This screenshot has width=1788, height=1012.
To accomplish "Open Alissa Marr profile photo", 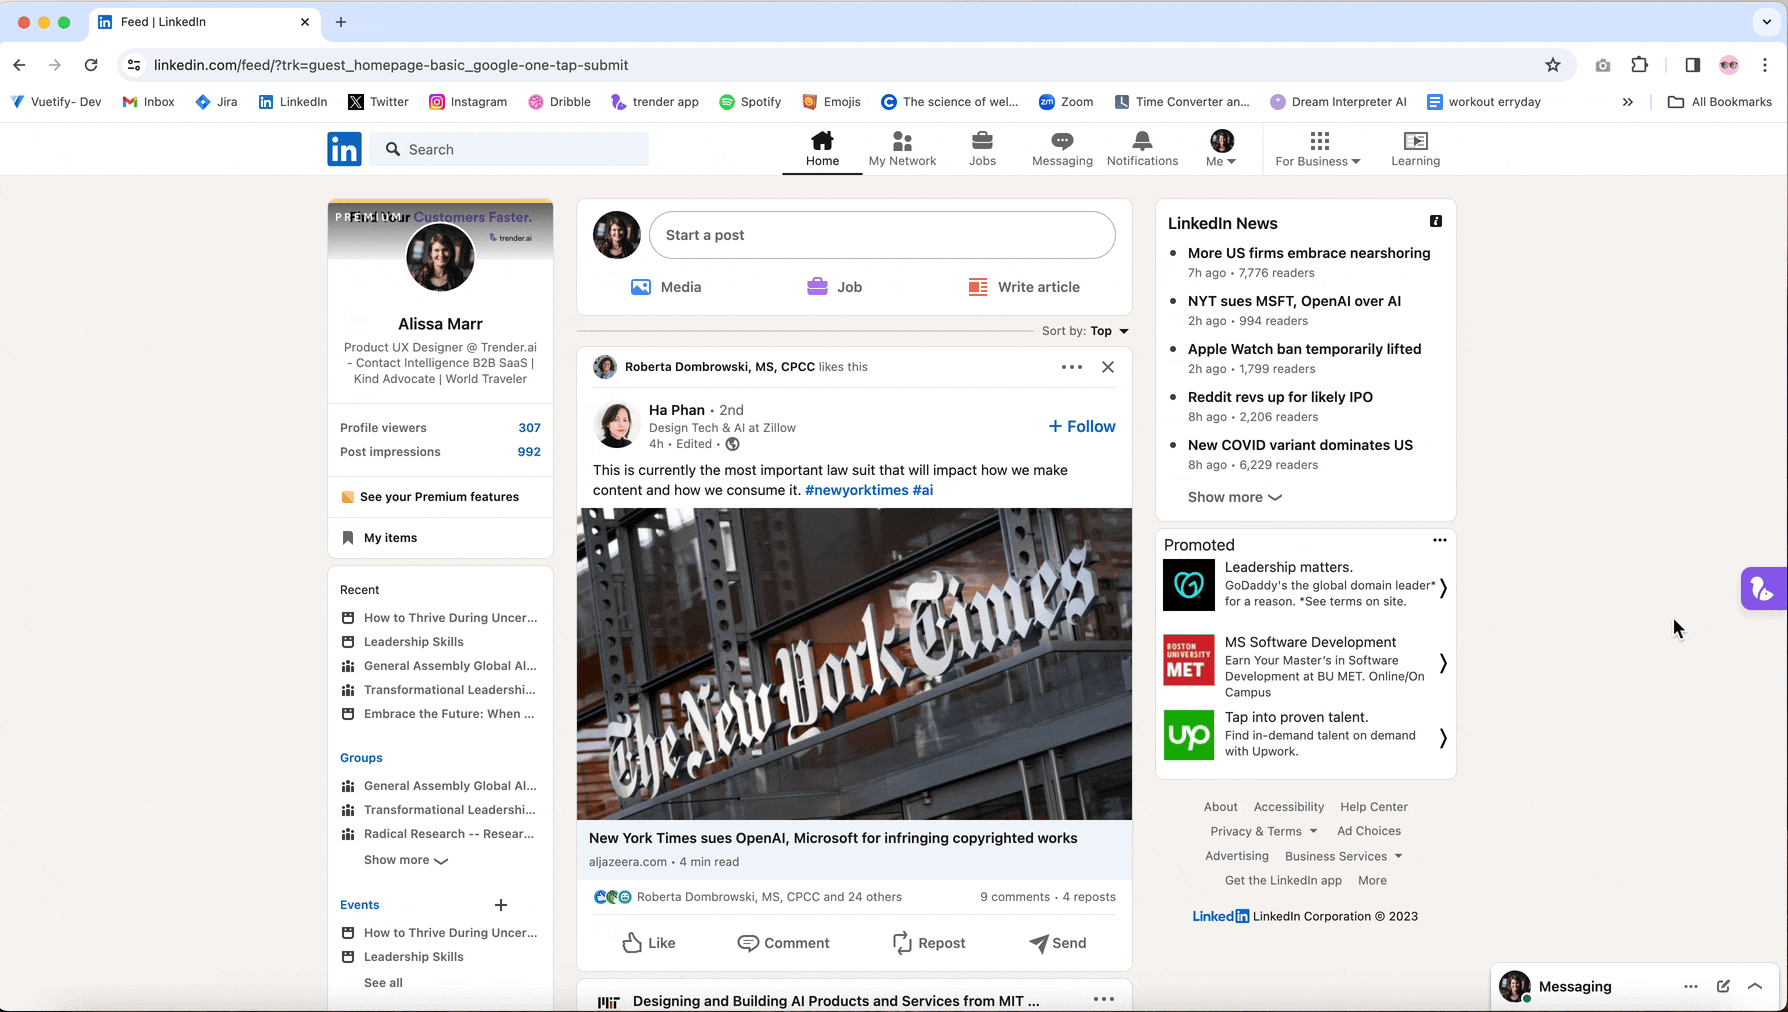I will [x=440, y=256].
